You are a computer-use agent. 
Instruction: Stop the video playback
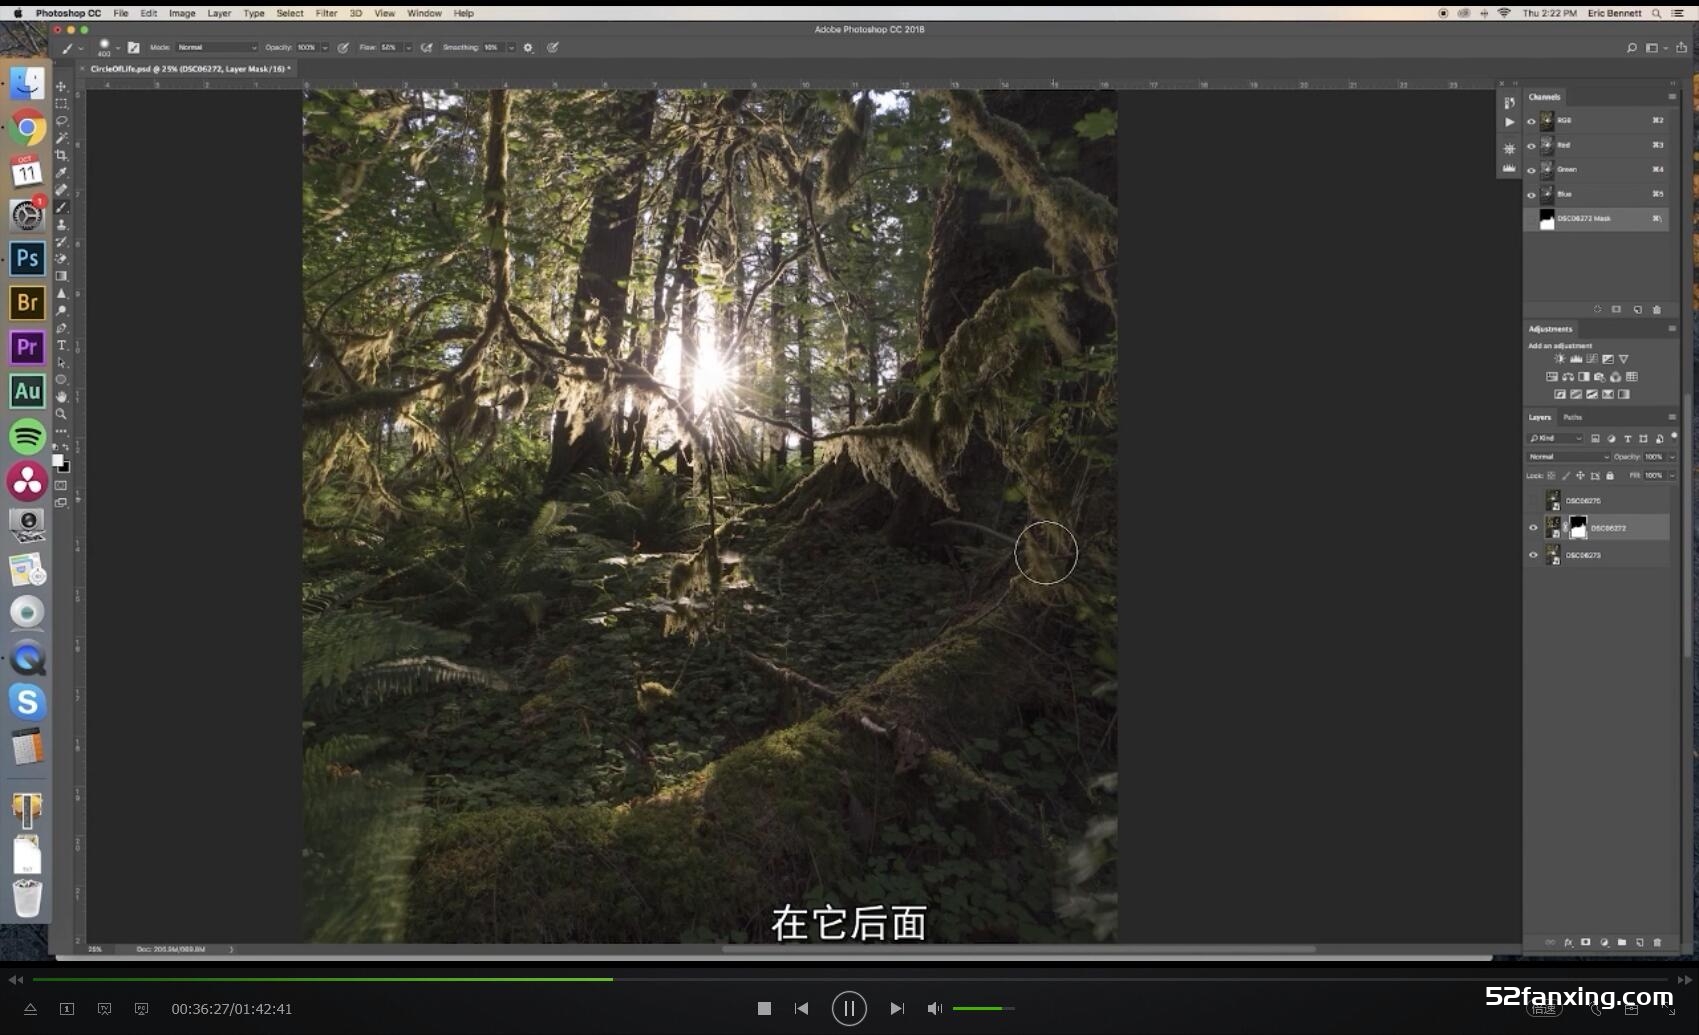[x=764, y=1008]
